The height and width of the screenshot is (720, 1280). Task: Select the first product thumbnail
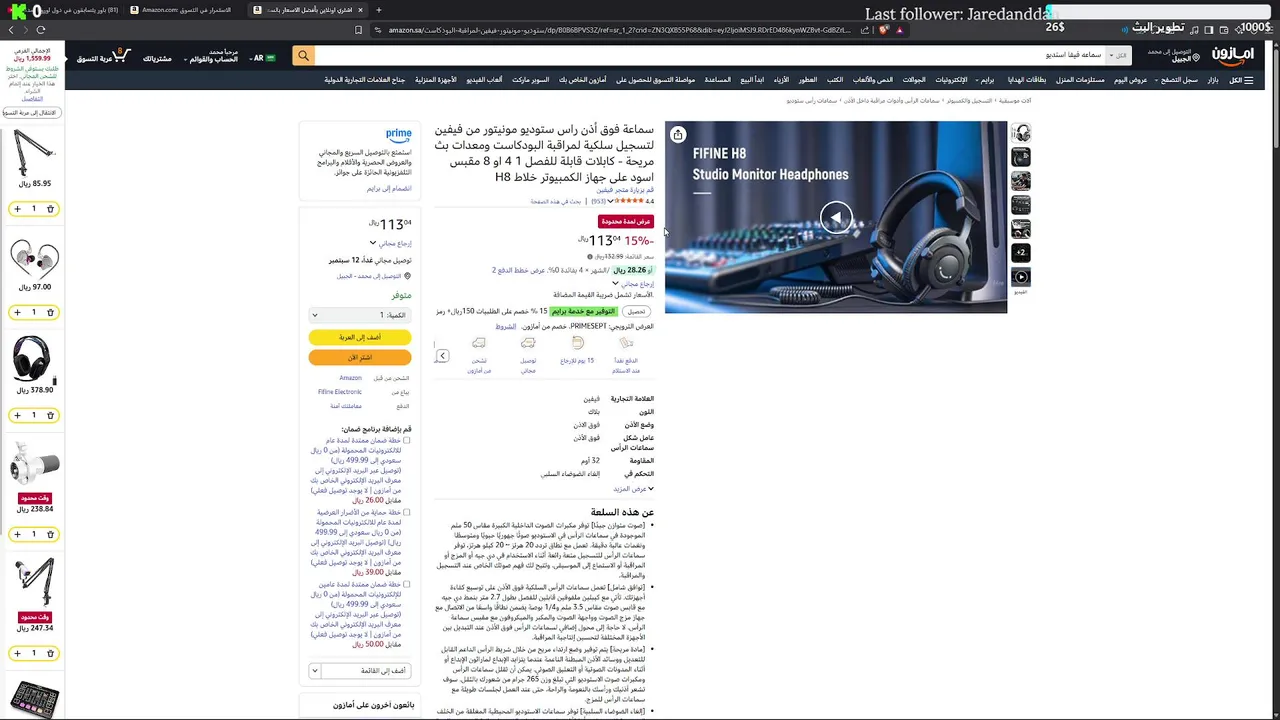1020,133
